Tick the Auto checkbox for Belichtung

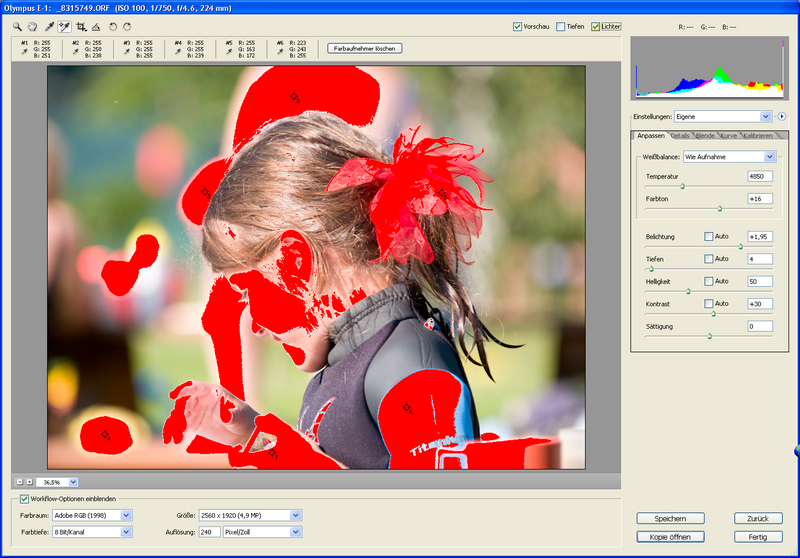coord(709,236)
